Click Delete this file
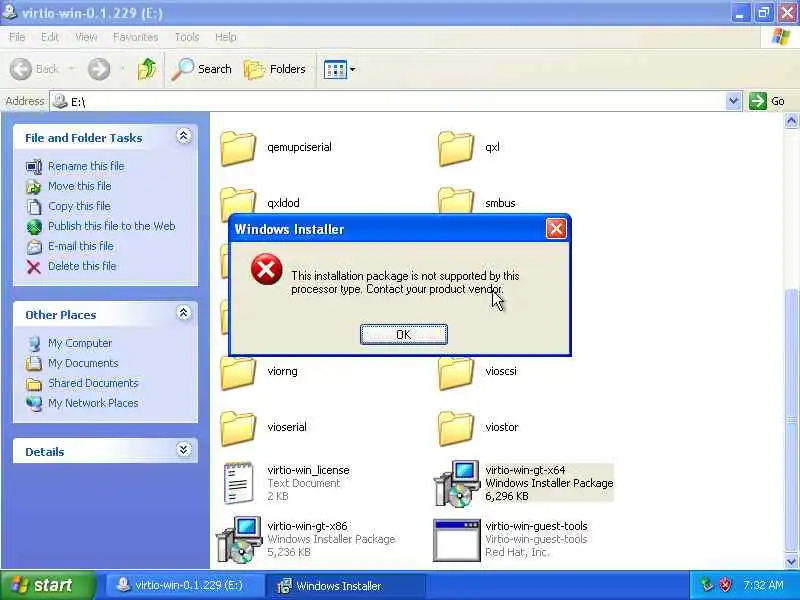The image size is (800, 600). pos(82,266)
